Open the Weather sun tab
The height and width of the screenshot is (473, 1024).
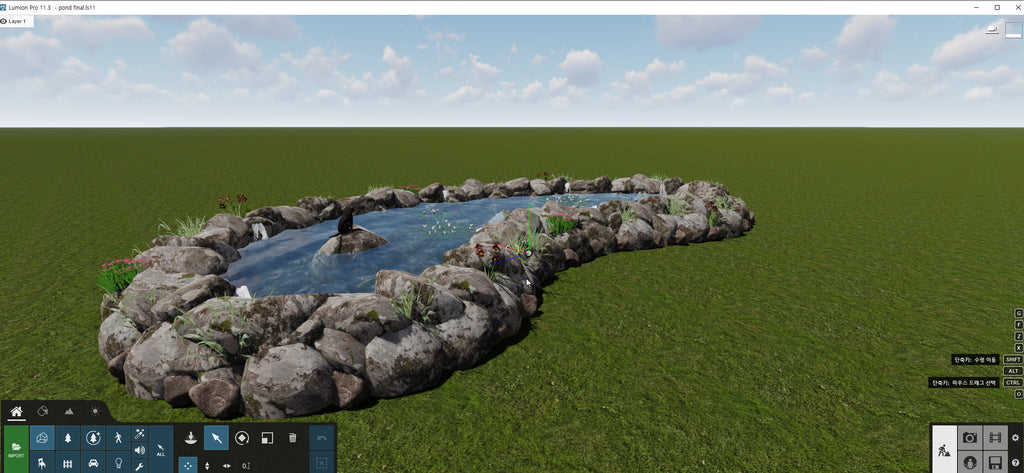click(95, 411)
